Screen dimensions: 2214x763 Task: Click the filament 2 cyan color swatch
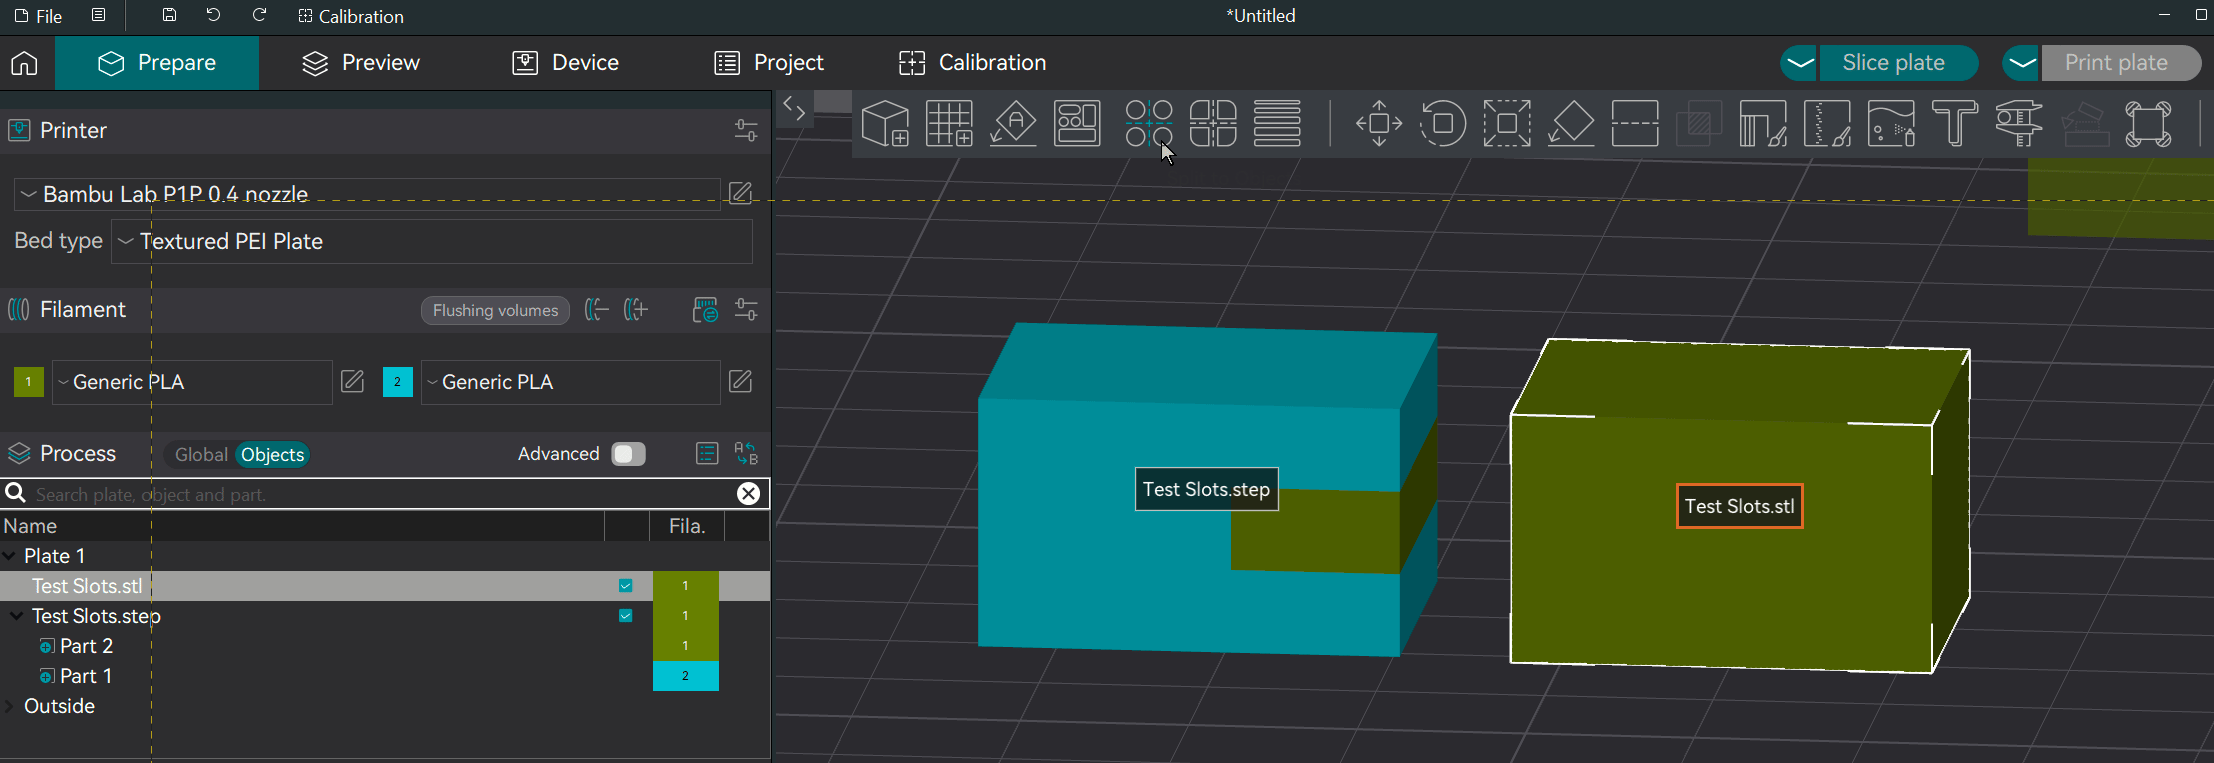[398, 382]
